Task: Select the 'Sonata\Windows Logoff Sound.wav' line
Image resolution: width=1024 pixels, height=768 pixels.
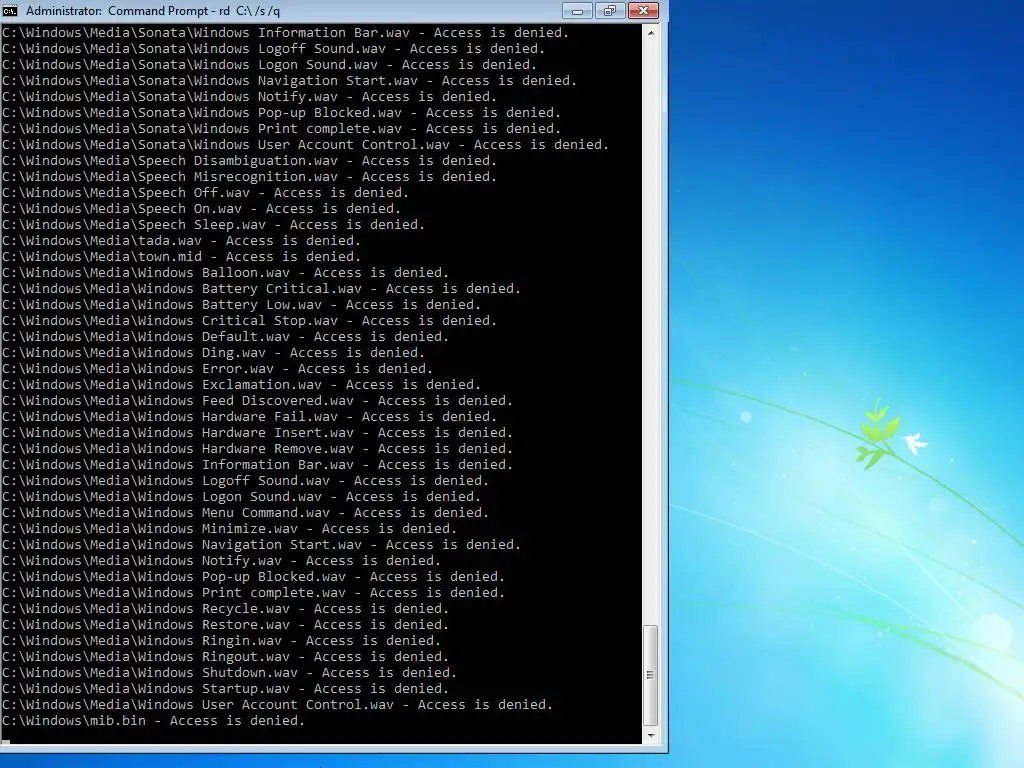Action: pyautogui.click(x=273, y=49)
